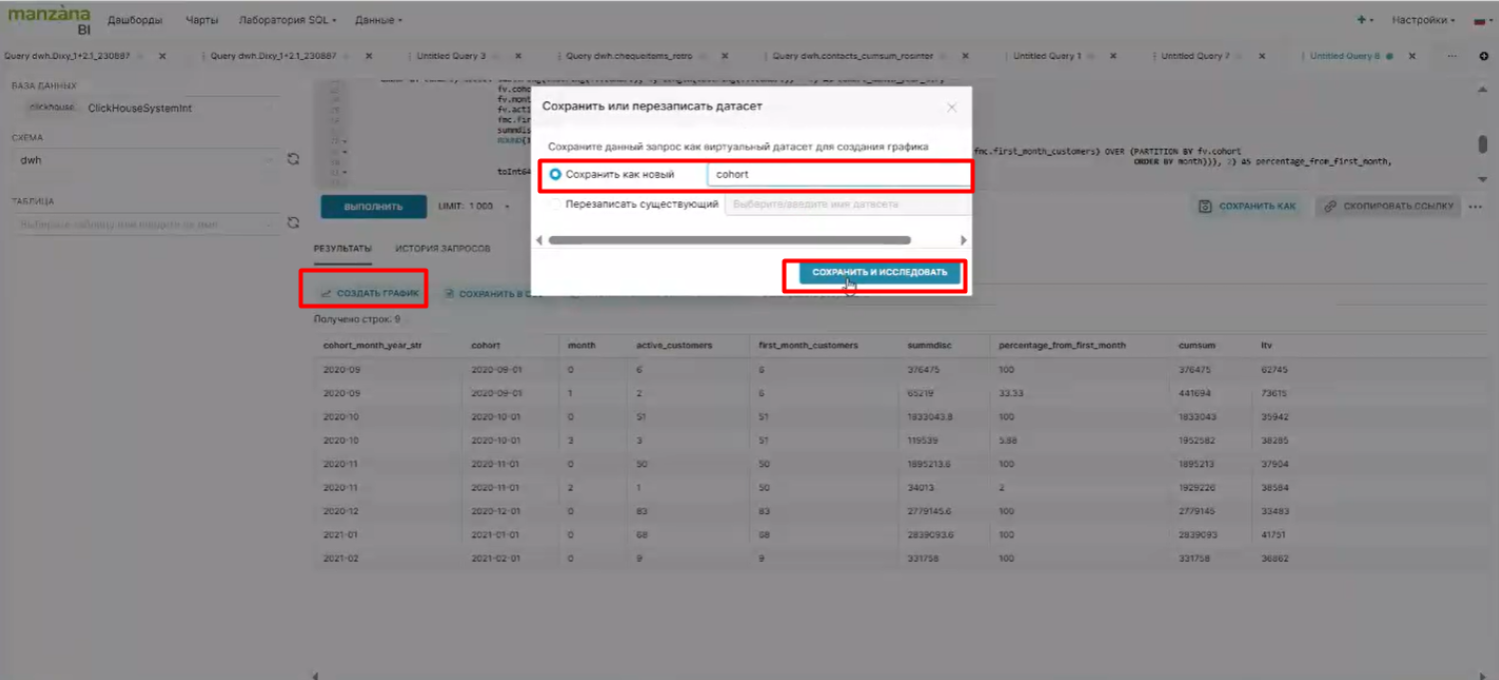Close the Untitled Query 8 tab
The height and width of the screenshot is (680, 1499).
click(1412, 56)
